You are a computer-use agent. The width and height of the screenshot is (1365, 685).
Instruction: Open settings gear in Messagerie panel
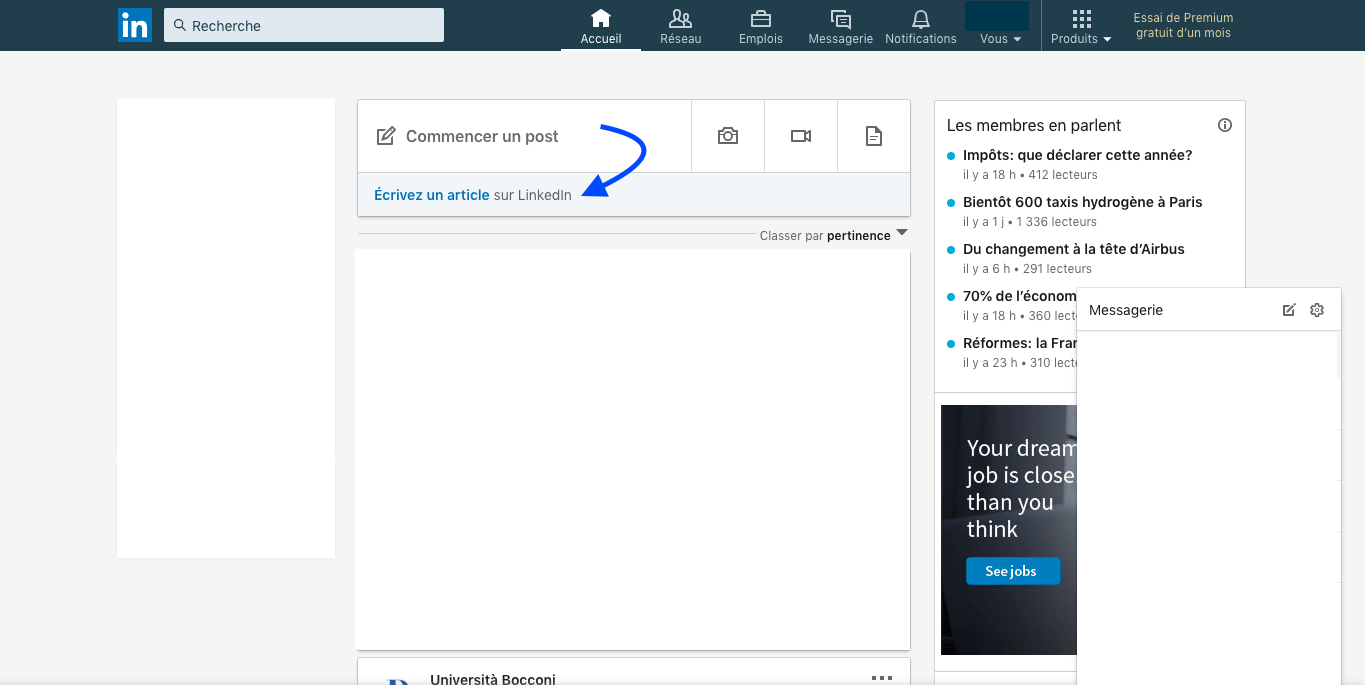(1317, 310)
